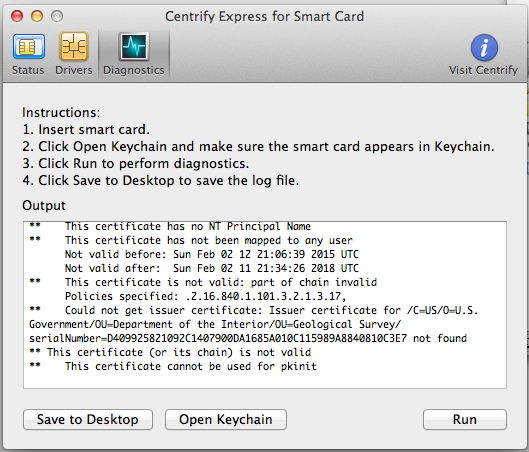
Task: Click the empty area below the output text
Action: pyautogui.click(x=265, y=380)
